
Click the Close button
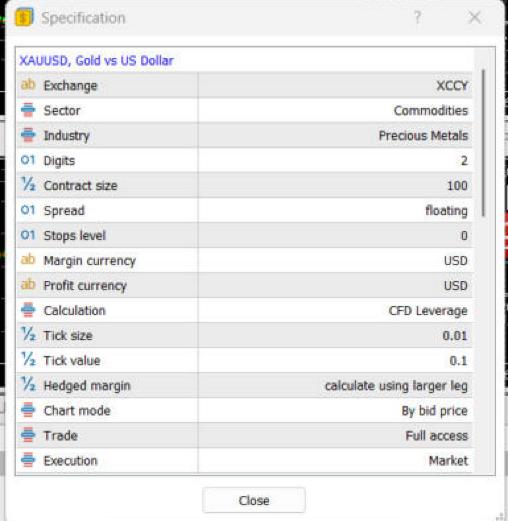(254, 500)
